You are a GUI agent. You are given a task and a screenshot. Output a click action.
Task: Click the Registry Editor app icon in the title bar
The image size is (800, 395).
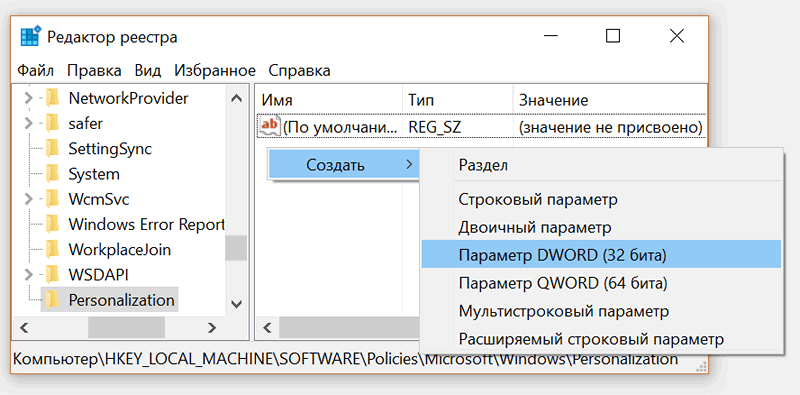(x=30, y=37)
